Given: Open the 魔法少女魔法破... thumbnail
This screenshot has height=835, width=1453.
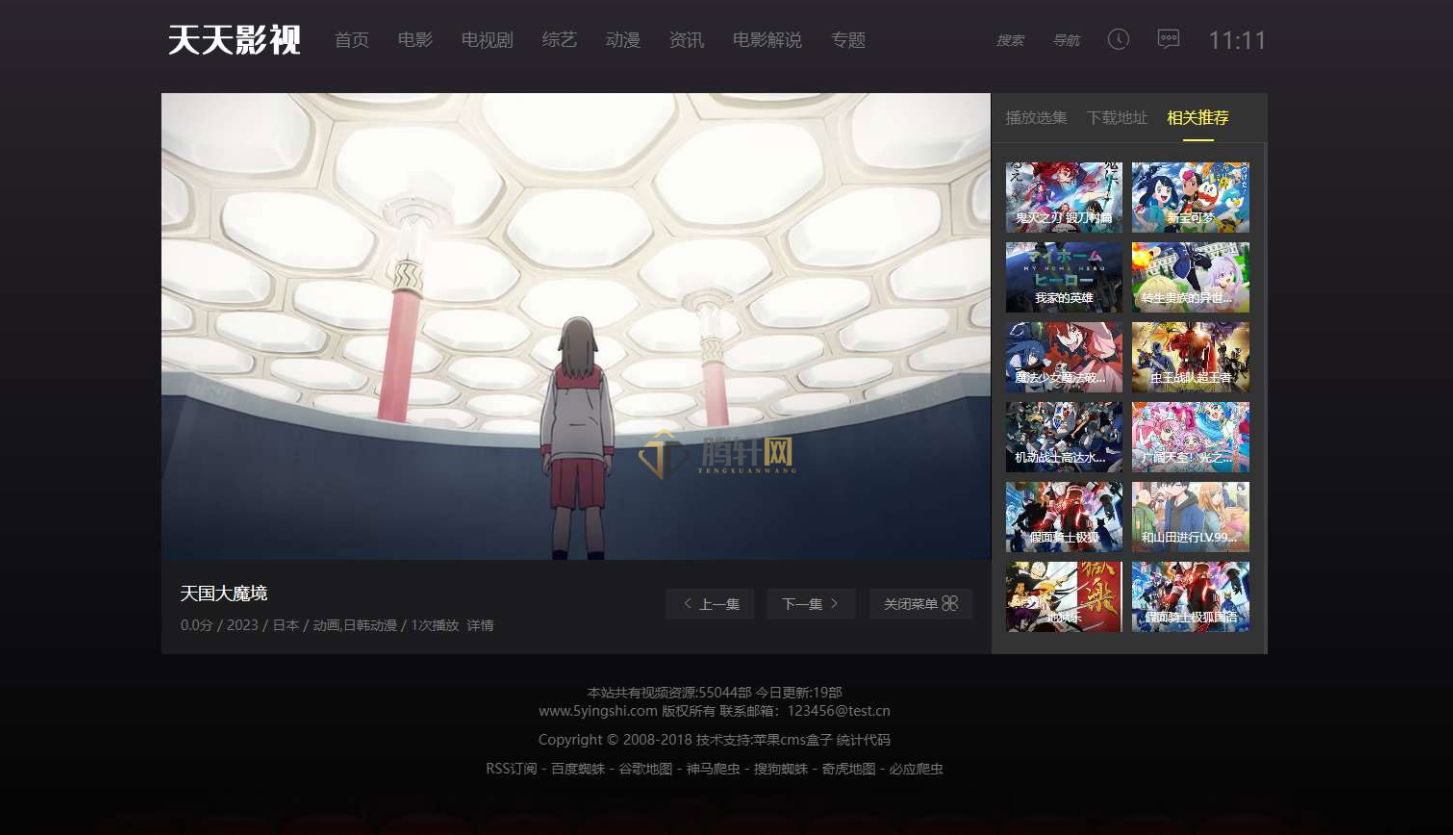Looking at the screenshot, I should tap(1064, 357).
